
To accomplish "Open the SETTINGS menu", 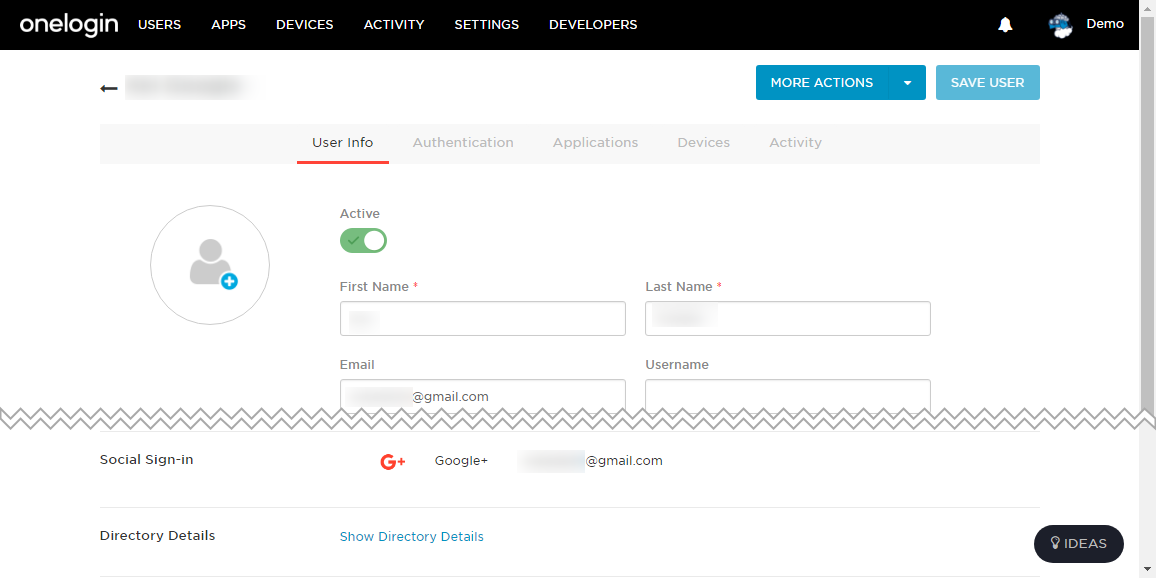I will click(x=487, y=24).
